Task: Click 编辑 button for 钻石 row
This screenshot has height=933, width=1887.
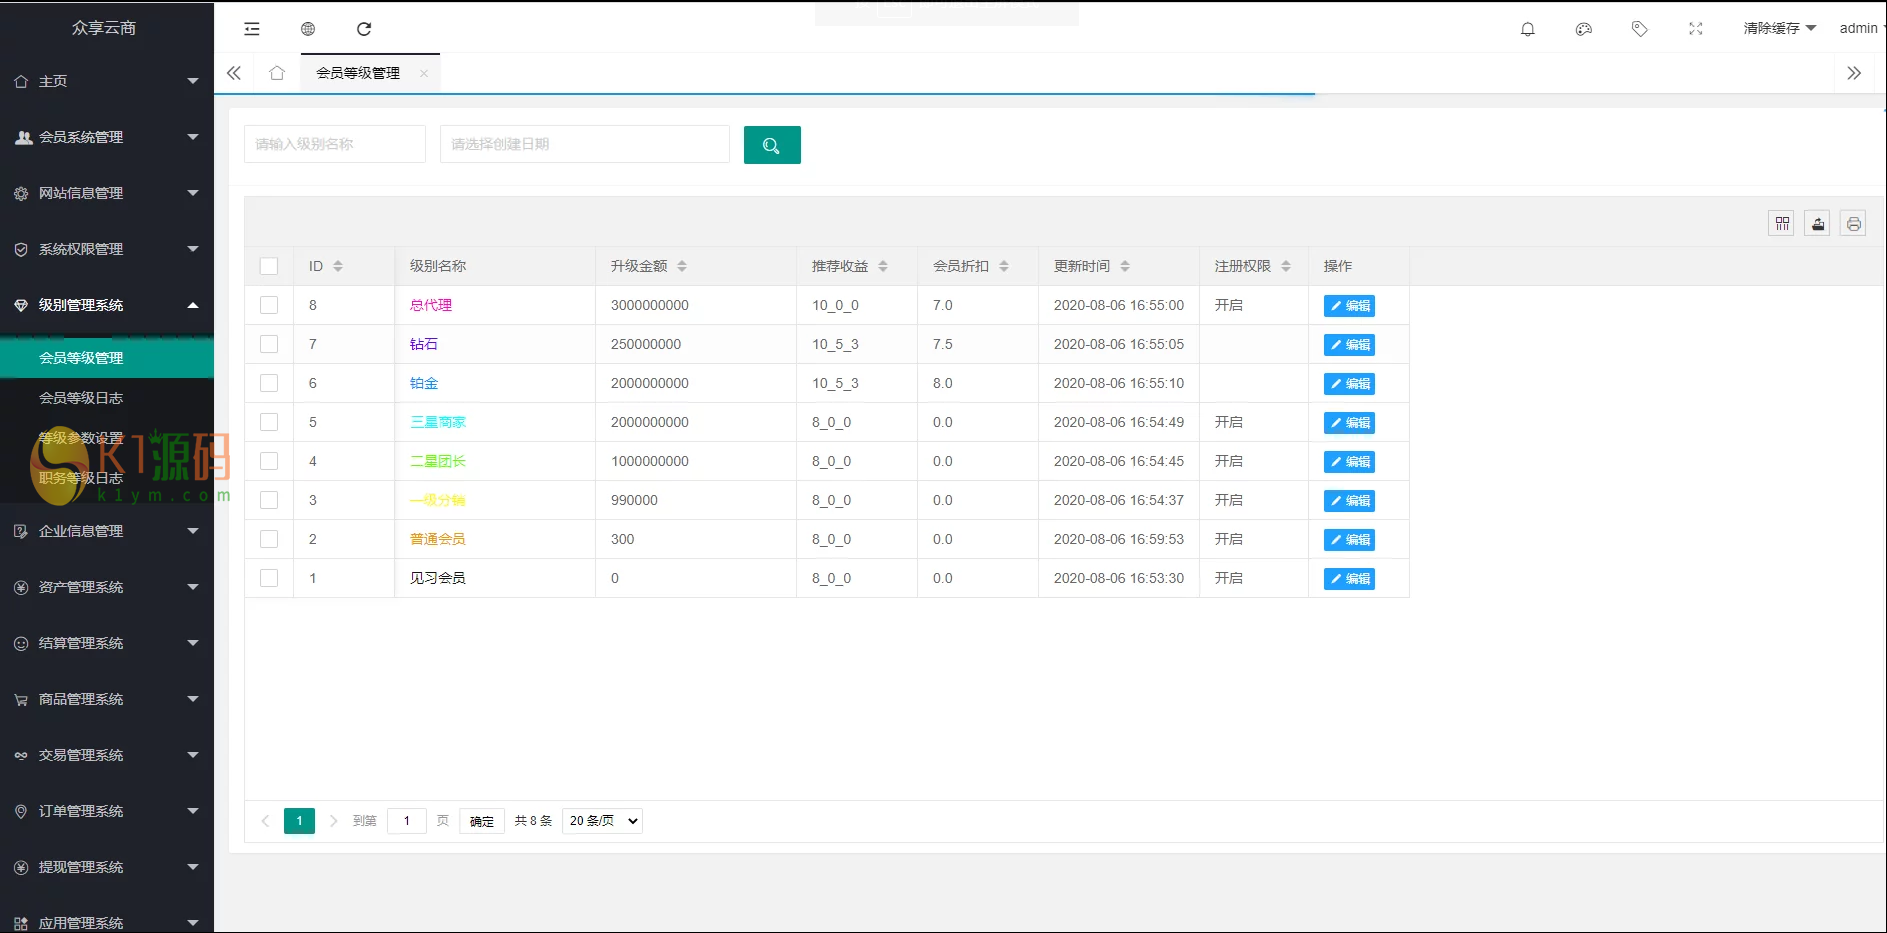Action: [x=1348, y=345]
